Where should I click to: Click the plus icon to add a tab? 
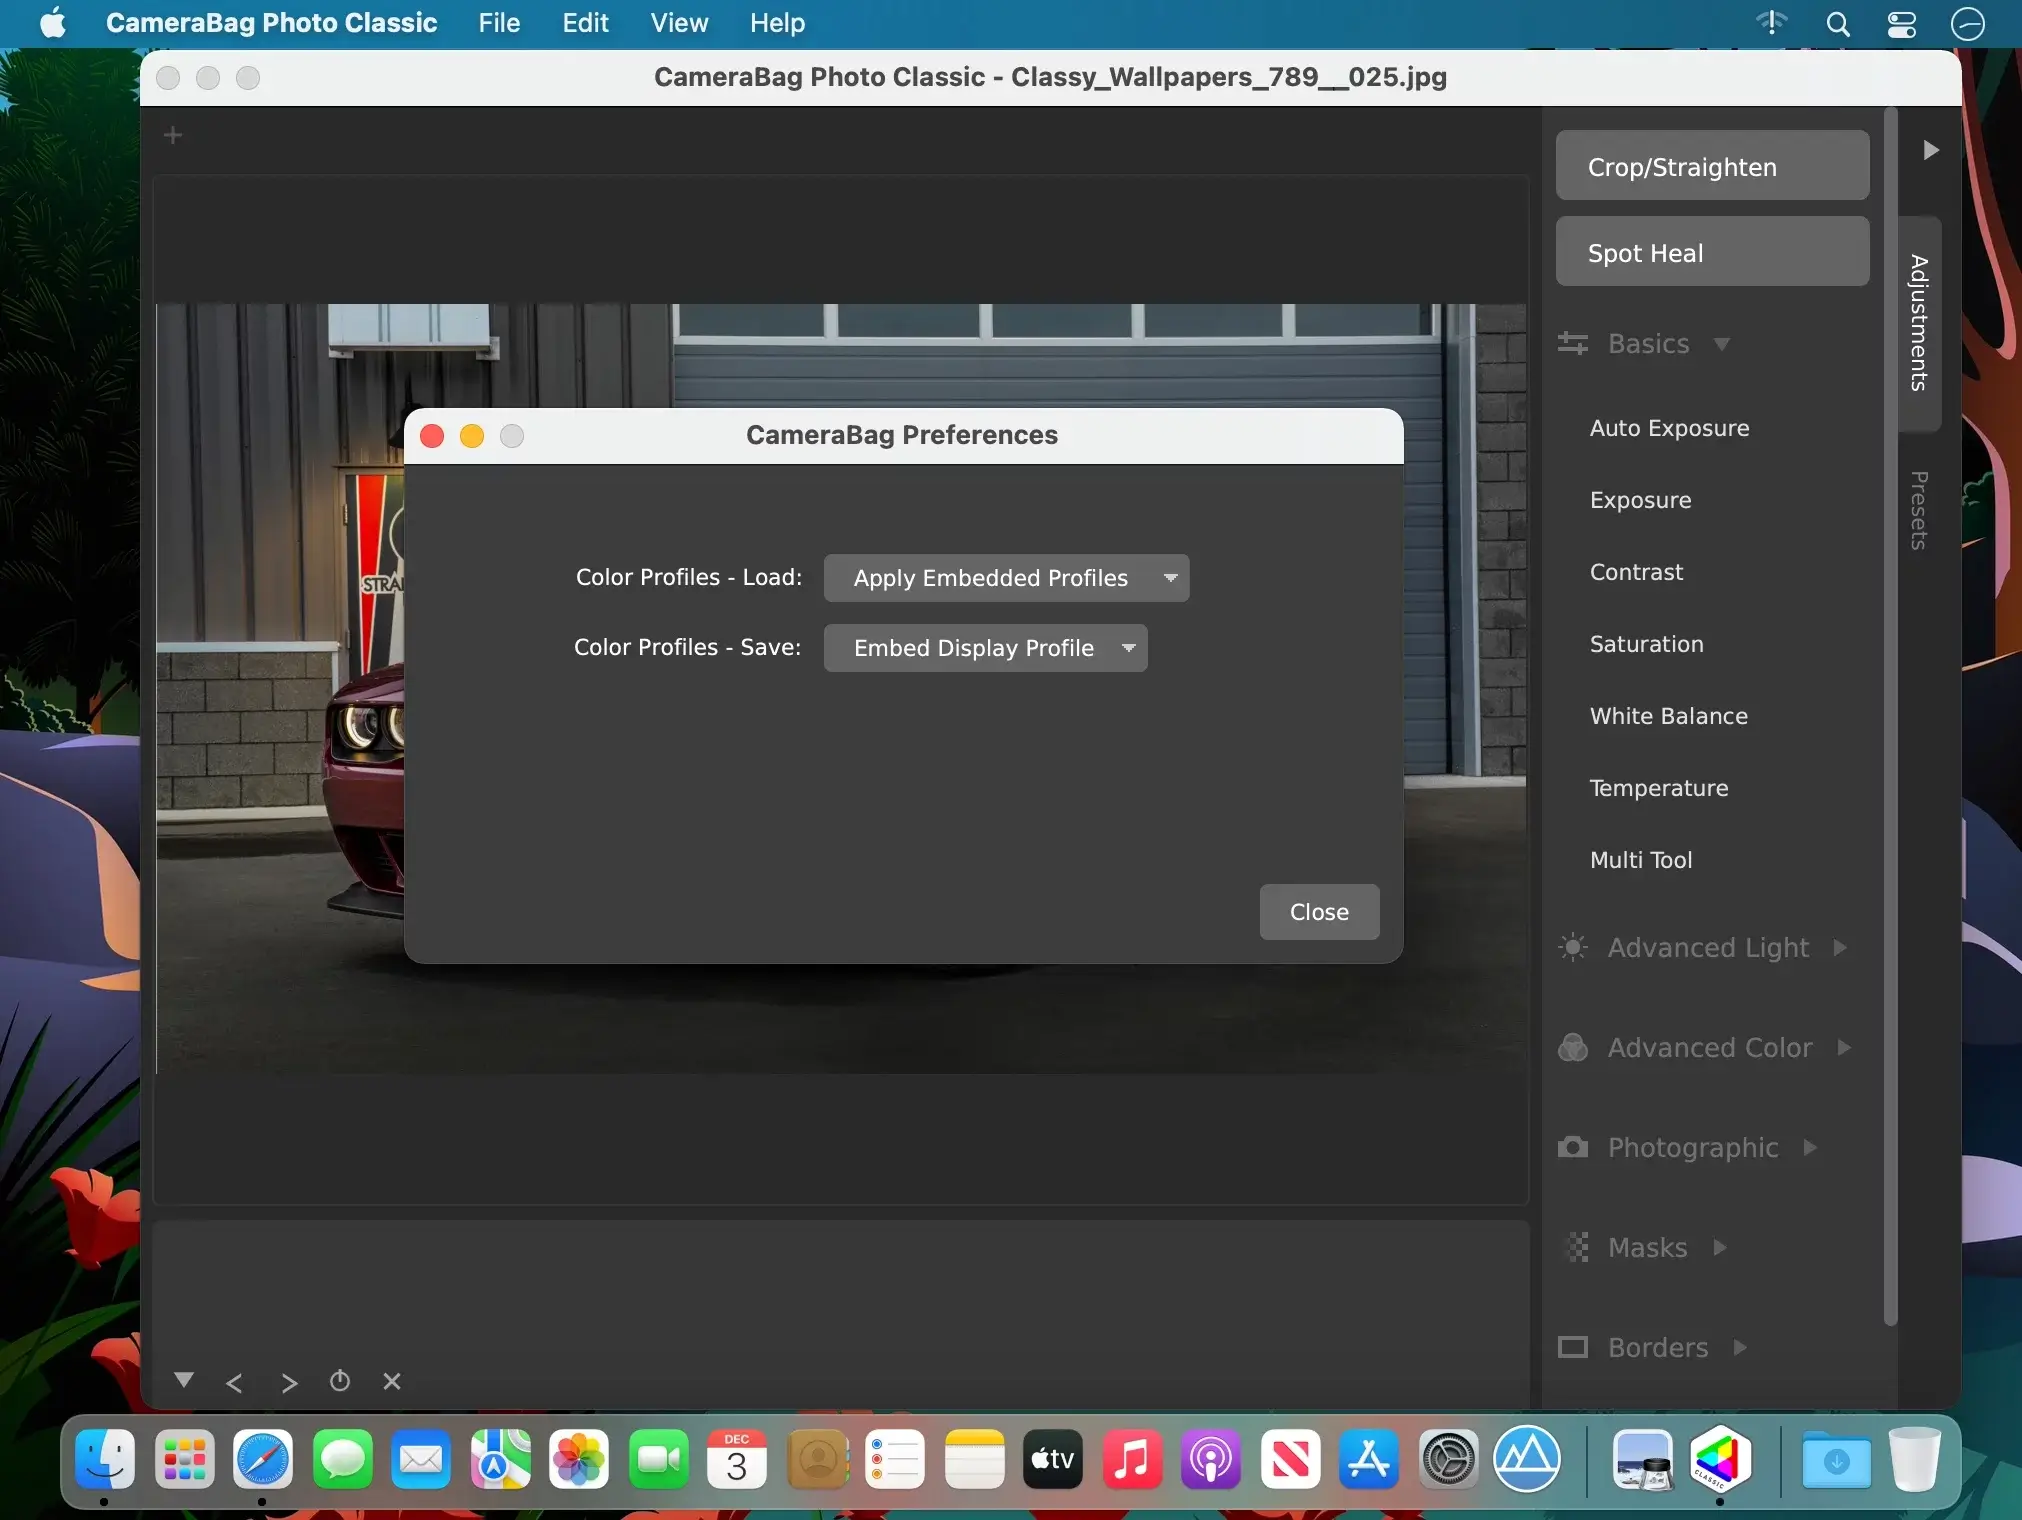pyautogui.click(x=173, y=135)
